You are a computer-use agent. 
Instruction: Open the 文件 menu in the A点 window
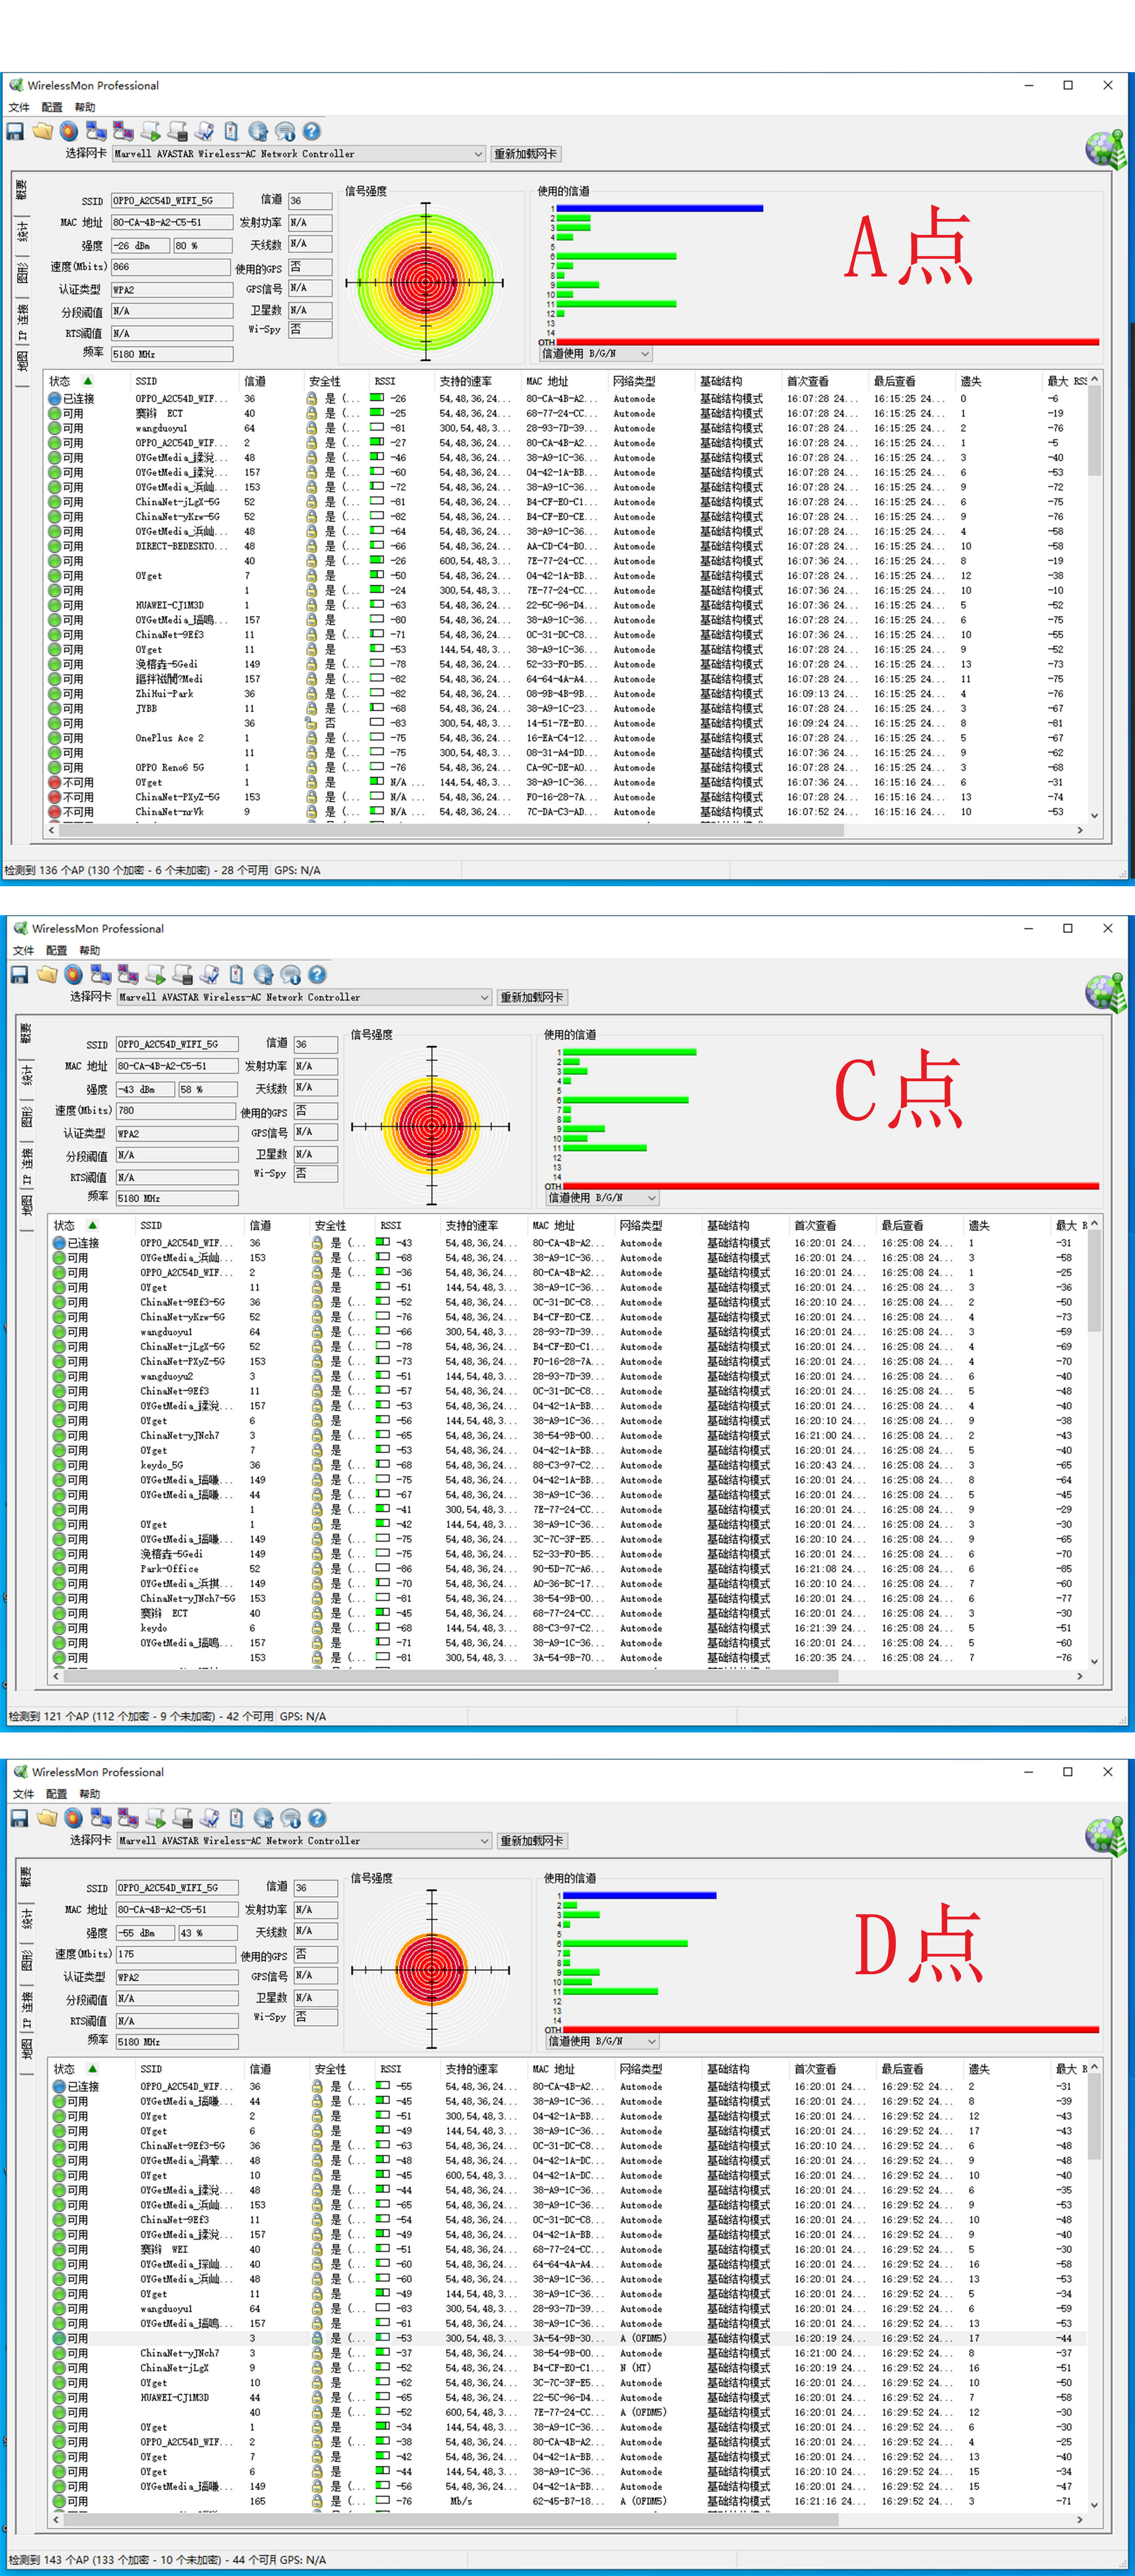(19, 108)
